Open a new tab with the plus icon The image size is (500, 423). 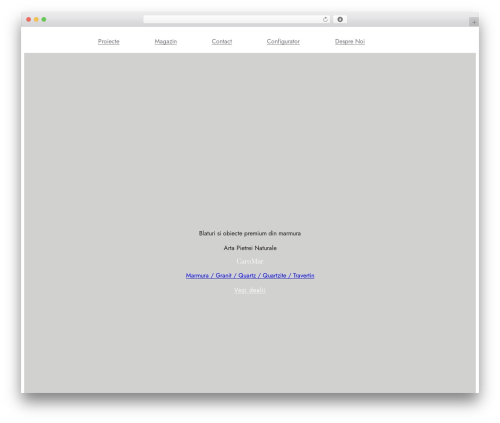coord(474,22)
